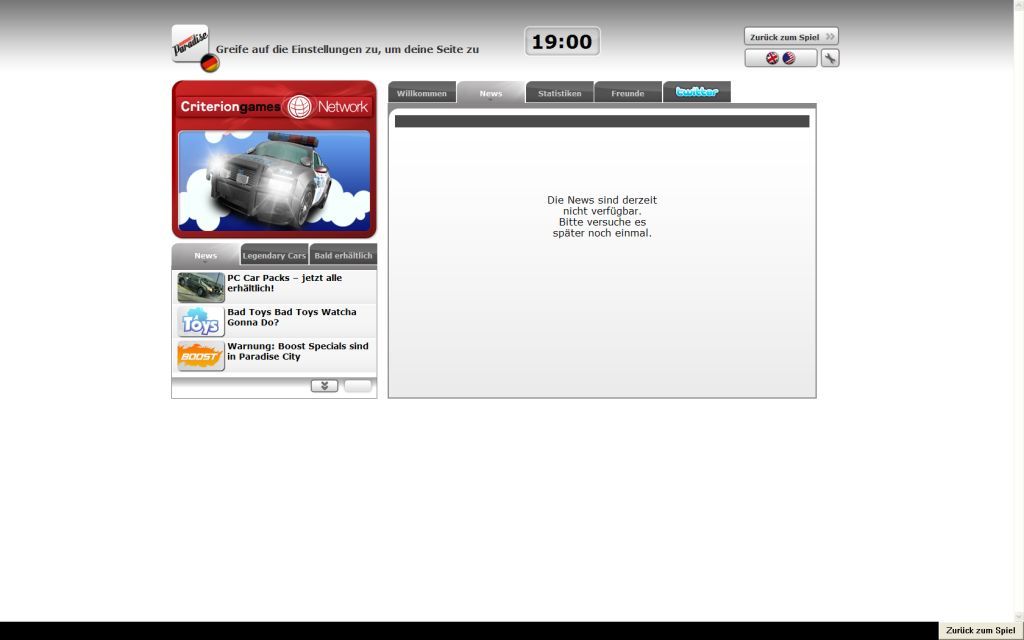The image size is (1024, 640).
Task: Click the Burnout Paradise logo icon
Action: click(x=190, y=44)
